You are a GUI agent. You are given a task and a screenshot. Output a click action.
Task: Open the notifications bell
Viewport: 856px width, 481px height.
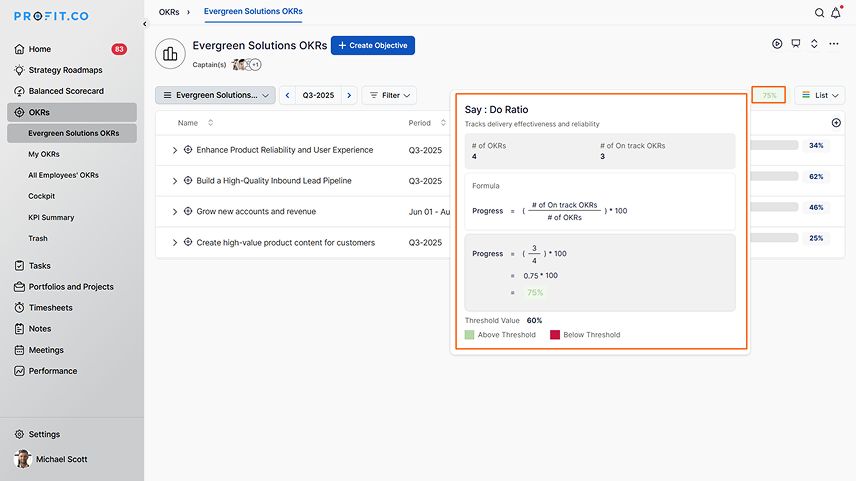pos(836,13)
